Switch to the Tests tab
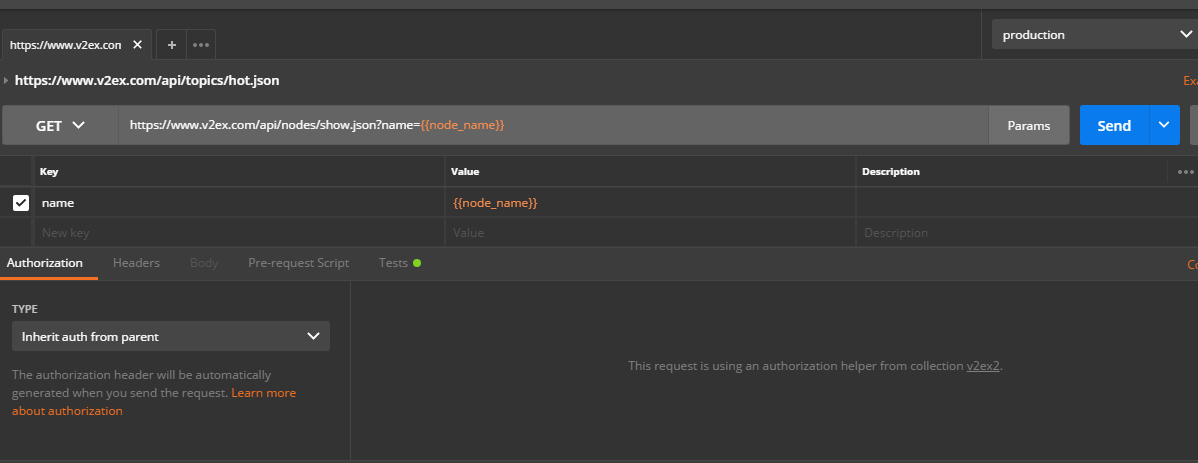Viewport: 1198px width, 463px height. point(400,263)
